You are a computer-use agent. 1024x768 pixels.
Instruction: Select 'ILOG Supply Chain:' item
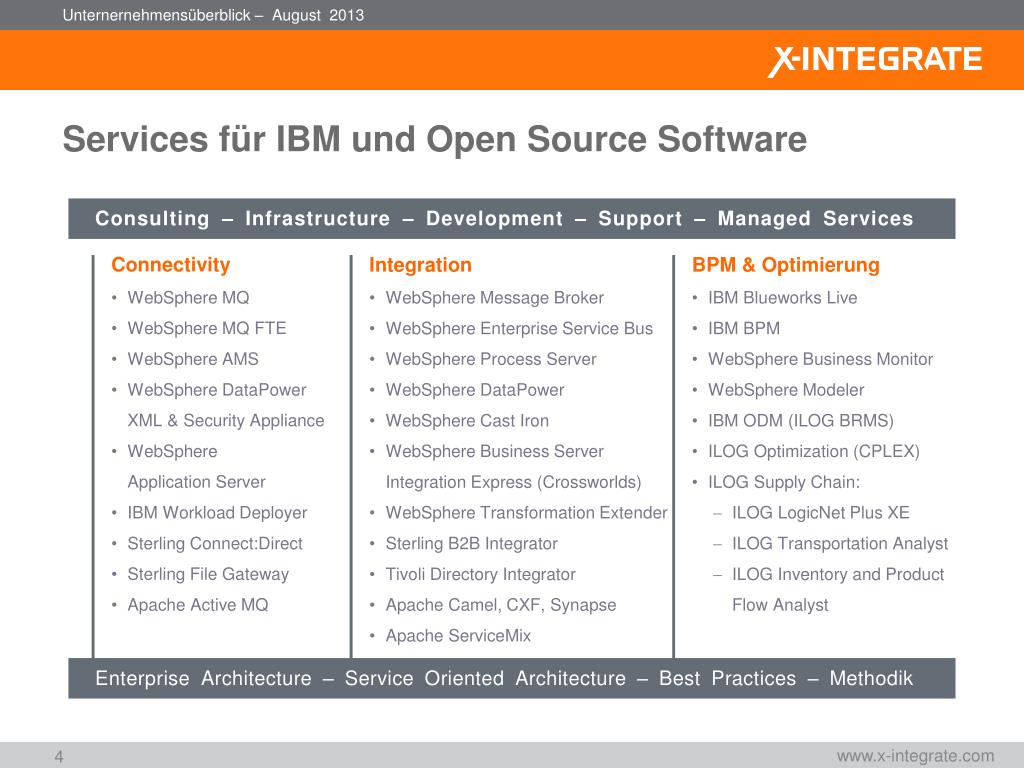coord(784,482)
